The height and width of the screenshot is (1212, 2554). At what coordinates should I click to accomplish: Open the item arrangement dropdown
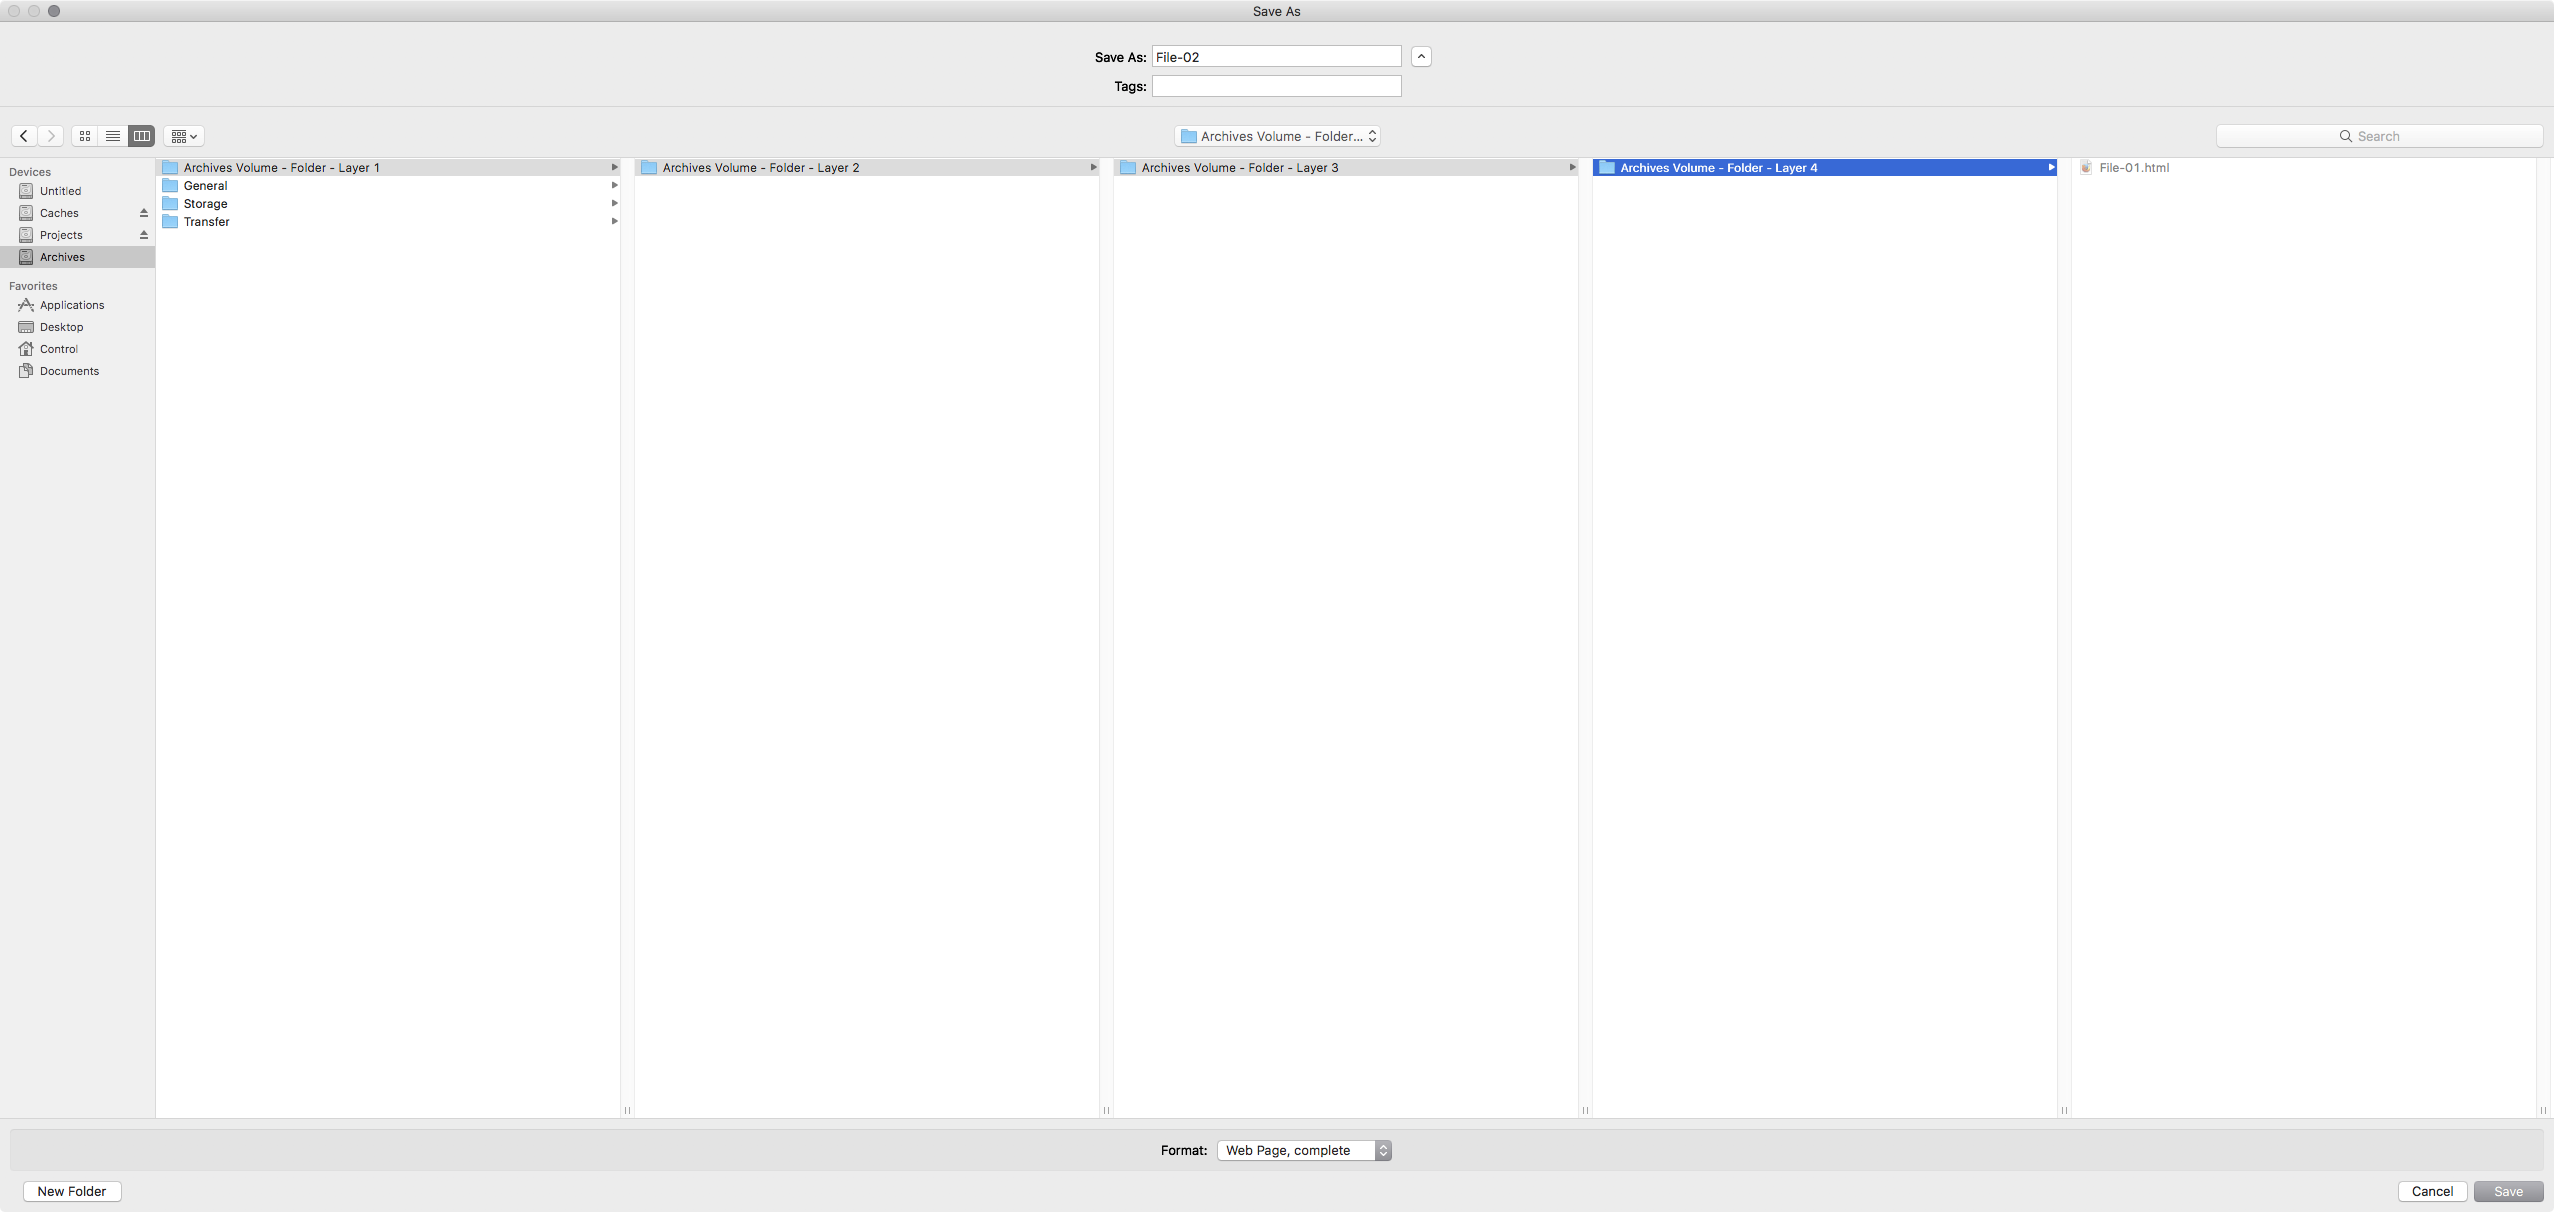coord(184,136)
